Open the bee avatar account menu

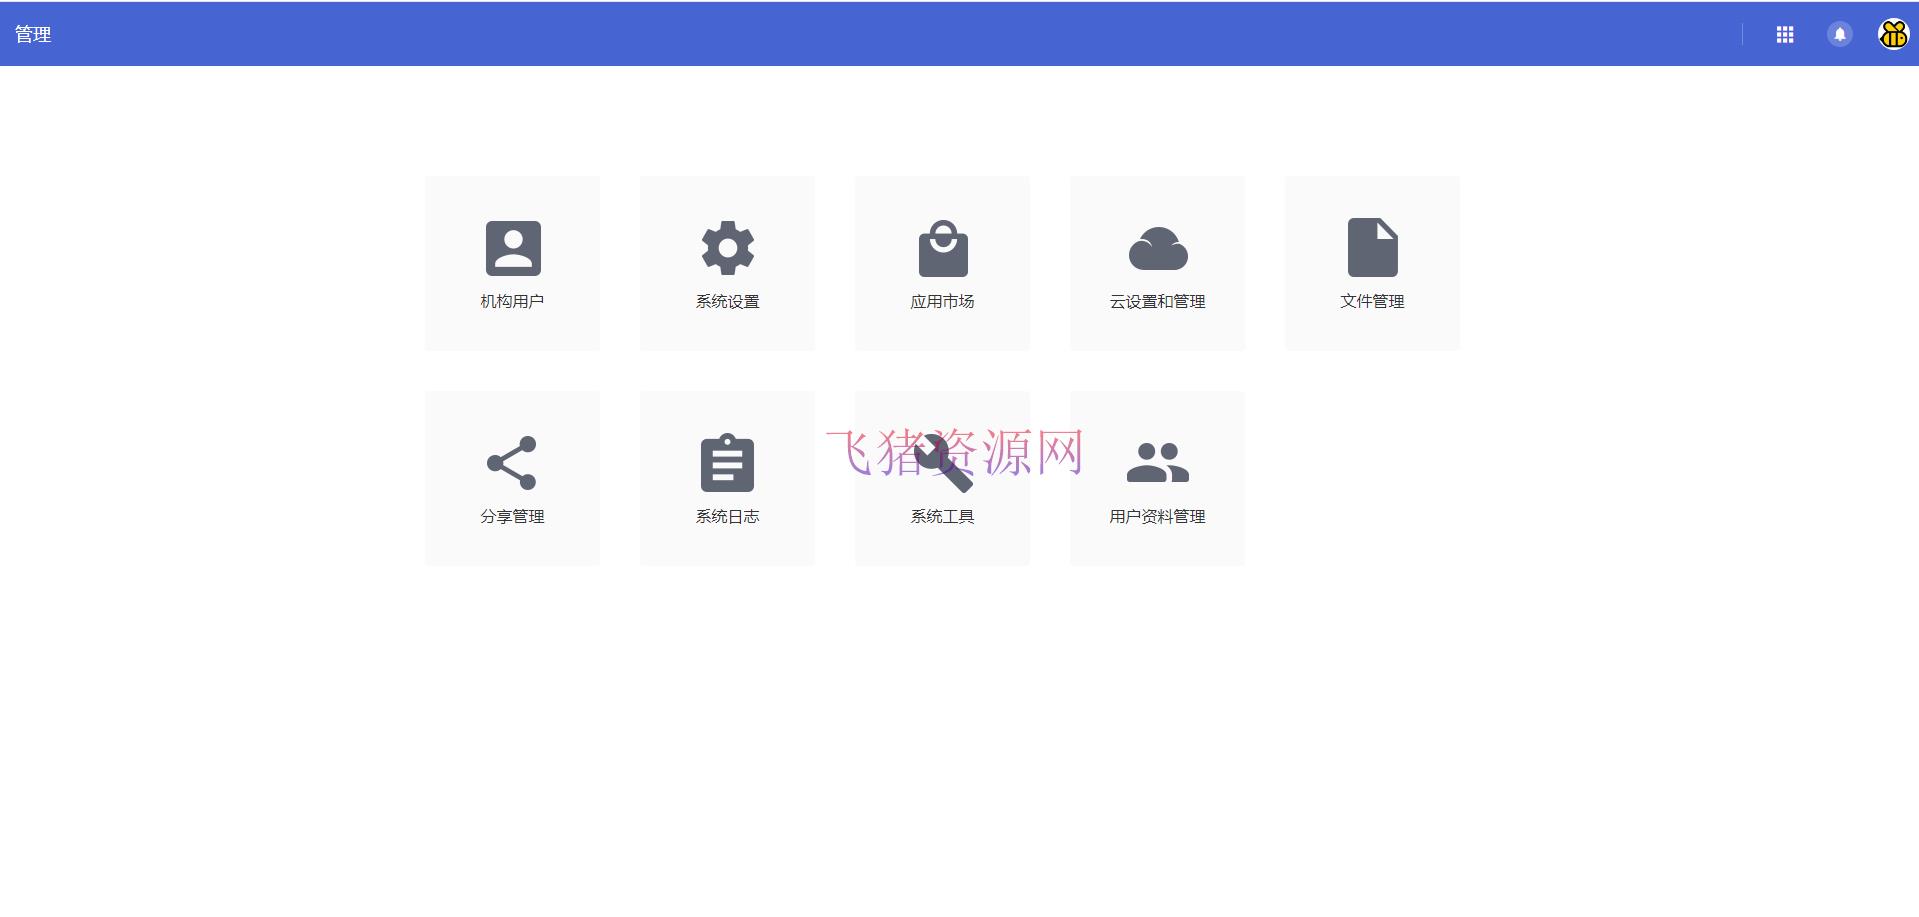coord(1893,34)
